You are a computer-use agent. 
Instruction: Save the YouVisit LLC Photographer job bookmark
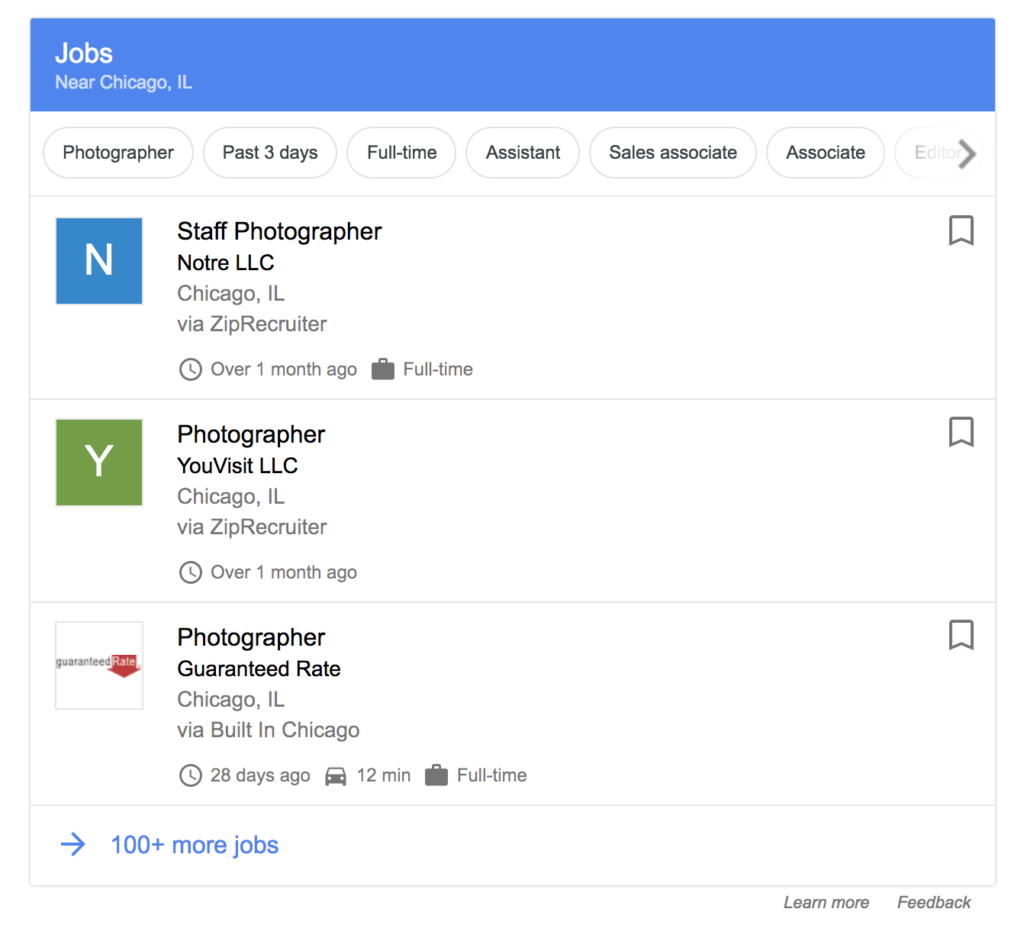[x=960, y=433]
